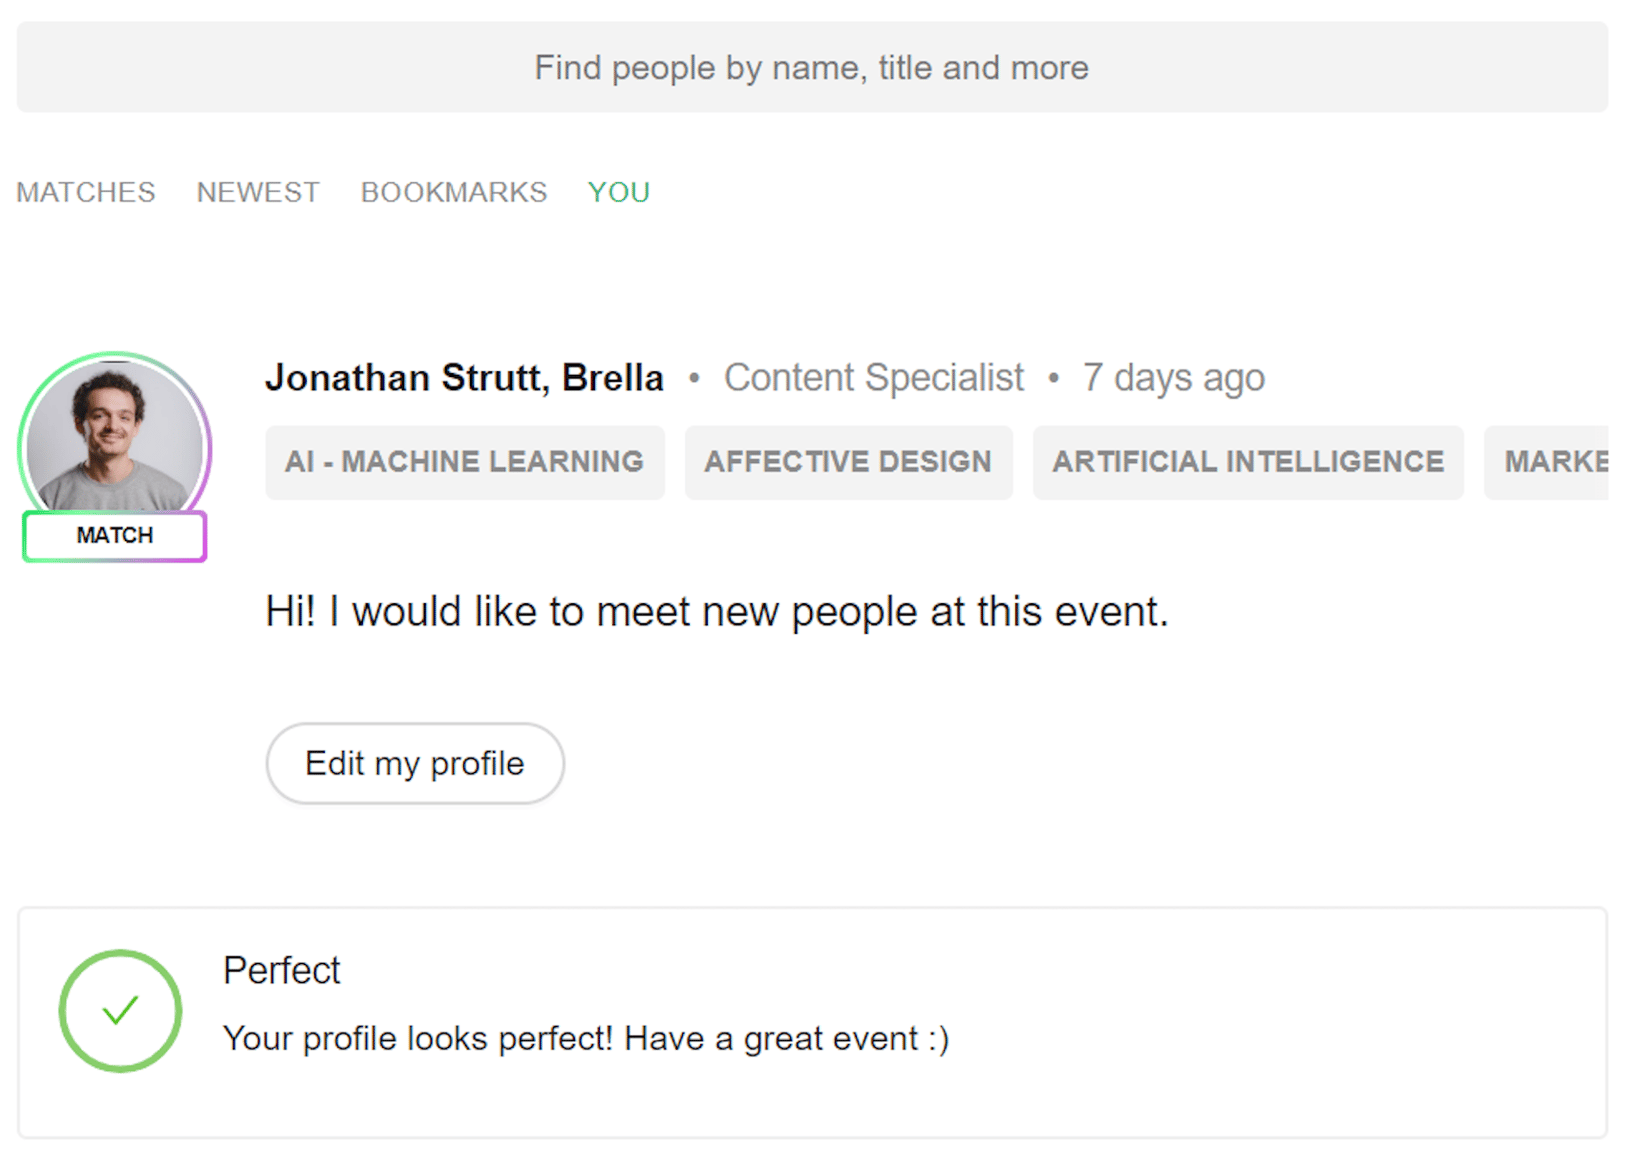Screen dimensions: 1641x1151
Task: Click the Perfect status heading
Action: (x=282, y=970)
